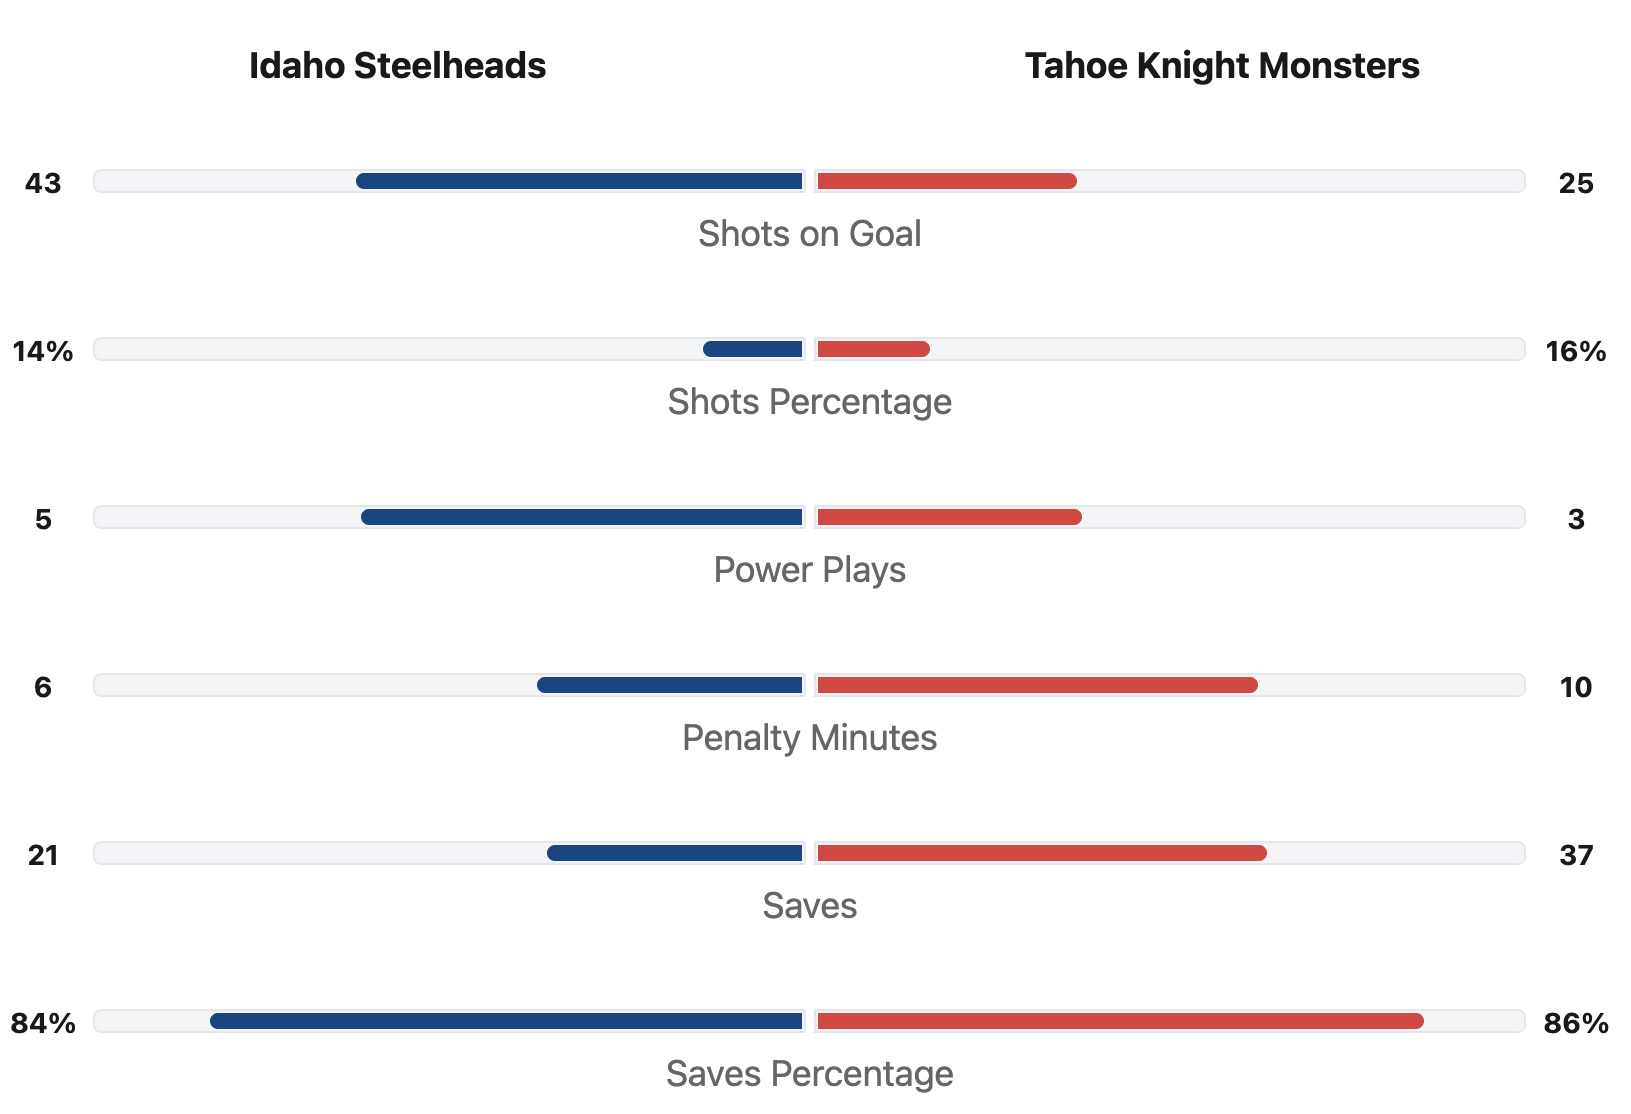The width and height of the screenshot is (1631, 1114).
Task: Select the Saves stat label
Action: click(x=809, y=906)
